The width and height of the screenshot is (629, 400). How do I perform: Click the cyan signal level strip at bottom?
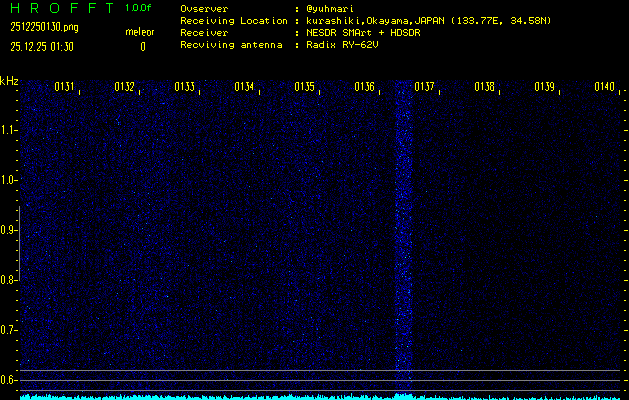321,397
